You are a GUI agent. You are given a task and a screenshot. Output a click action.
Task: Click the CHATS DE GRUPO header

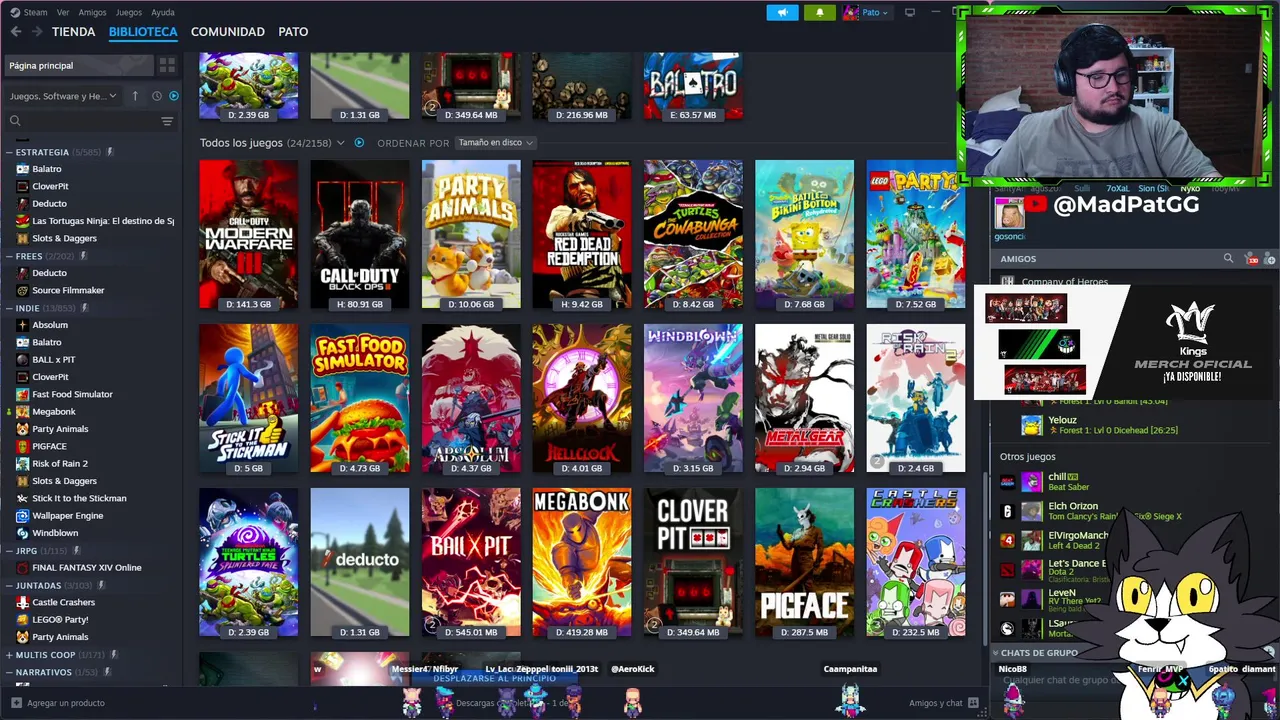coord(1040,653)
